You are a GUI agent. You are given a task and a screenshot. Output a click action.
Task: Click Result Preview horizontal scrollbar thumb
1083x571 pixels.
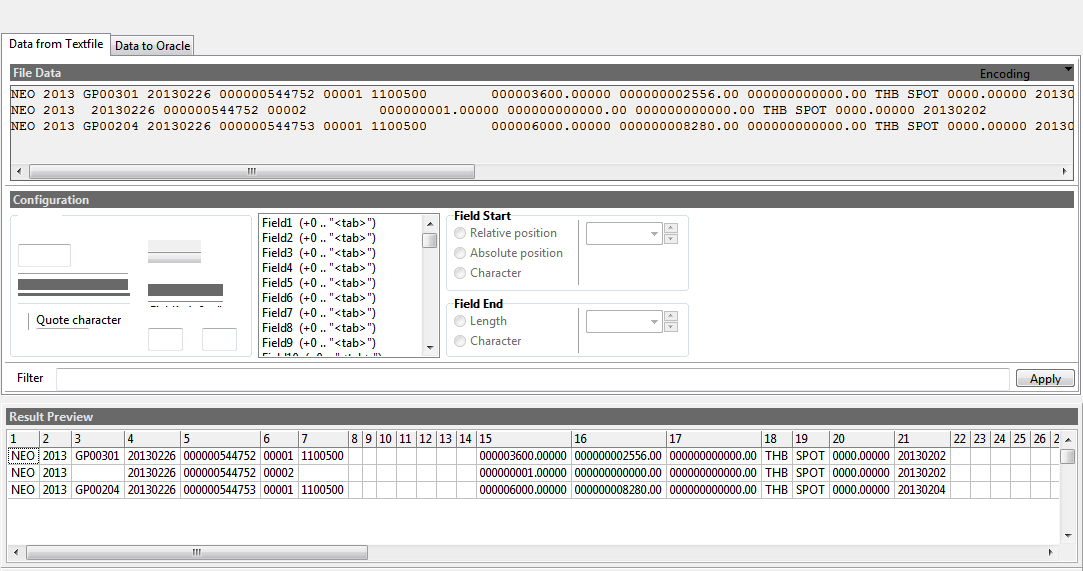pyautogui.click(x=196, y=552)
